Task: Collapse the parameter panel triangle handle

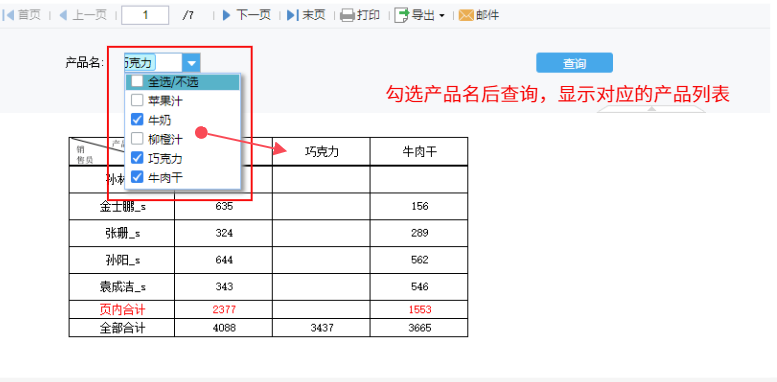Action: point(652,109)
